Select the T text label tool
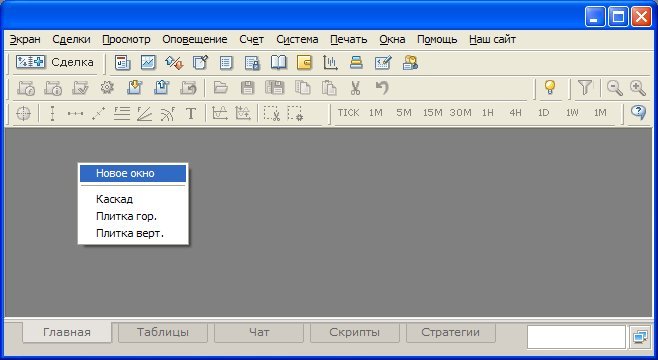658x360 pixels. [191, 113]
